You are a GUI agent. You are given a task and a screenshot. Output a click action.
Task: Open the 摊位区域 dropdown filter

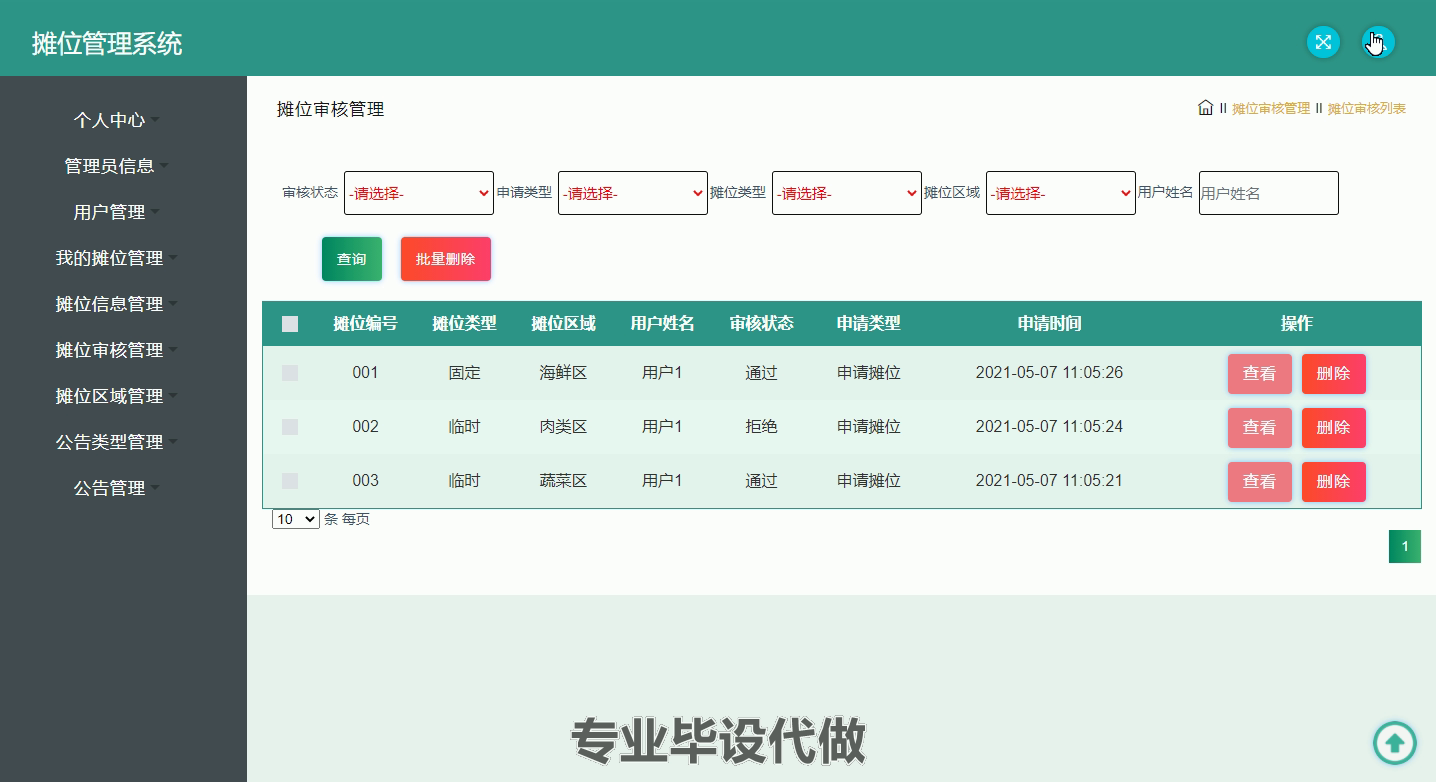point(1061,193)
